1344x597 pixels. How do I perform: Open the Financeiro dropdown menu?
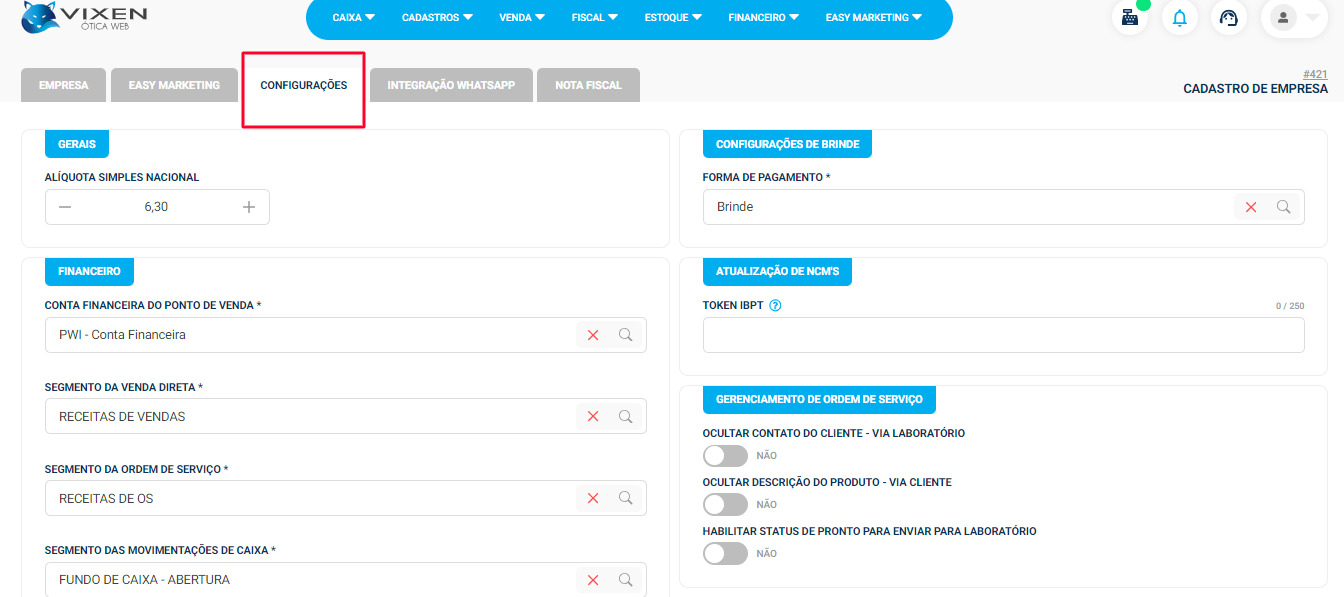pyautogui.click(x=764, y=17)
